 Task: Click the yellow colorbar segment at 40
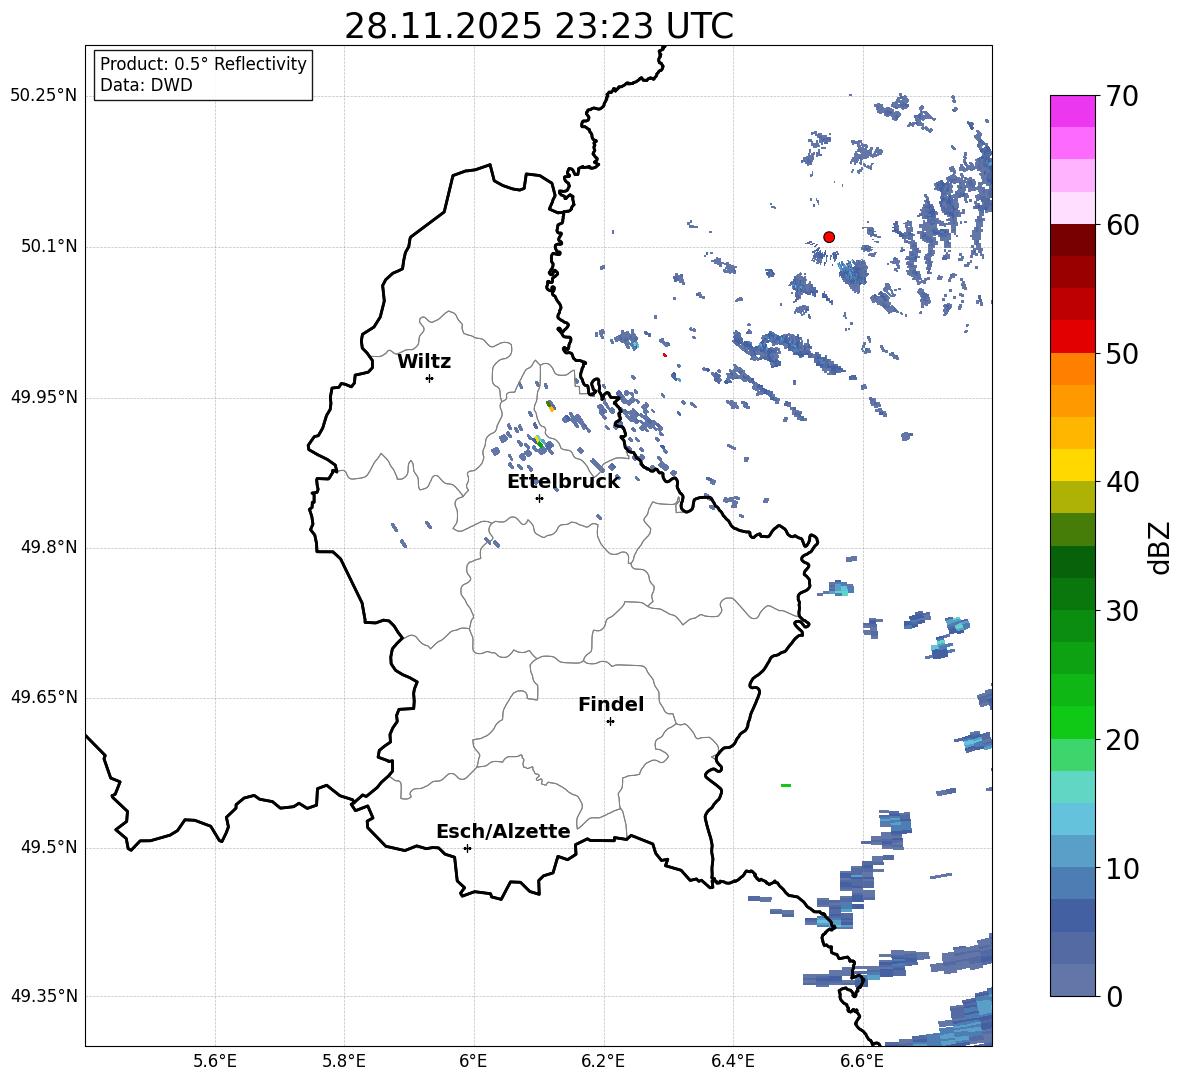(1072, 465)
